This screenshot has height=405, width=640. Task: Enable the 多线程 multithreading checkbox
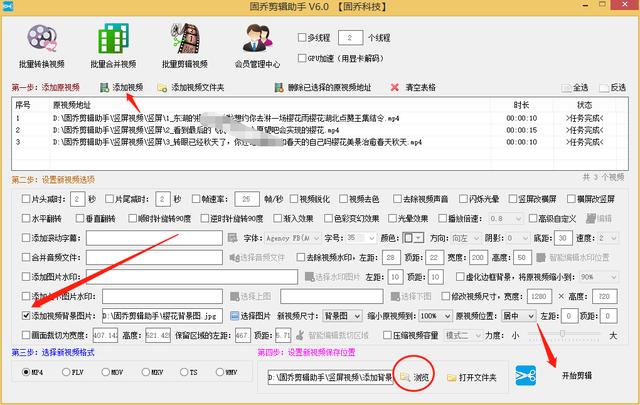pos(301,38)
